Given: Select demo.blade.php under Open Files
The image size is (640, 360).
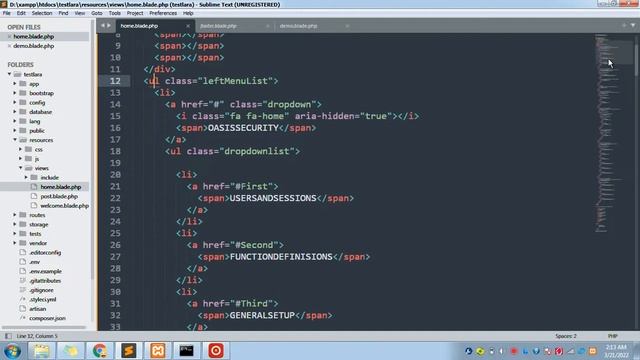Looking at the screenshot, I should click(33, 46).
